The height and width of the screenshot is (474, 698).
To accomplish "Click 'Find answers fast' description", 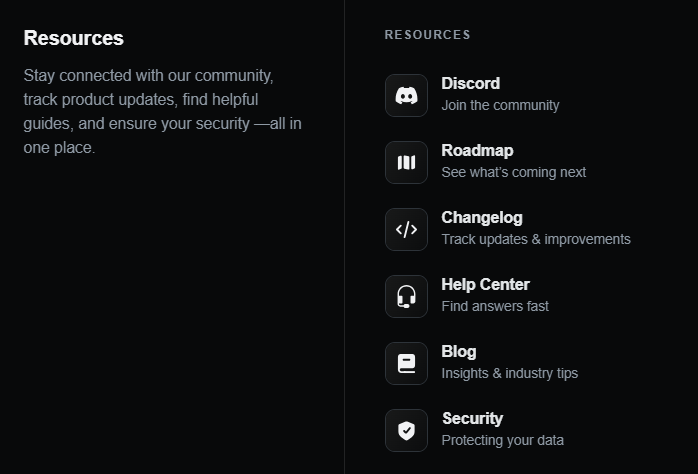I will click(x=495, y=307).
